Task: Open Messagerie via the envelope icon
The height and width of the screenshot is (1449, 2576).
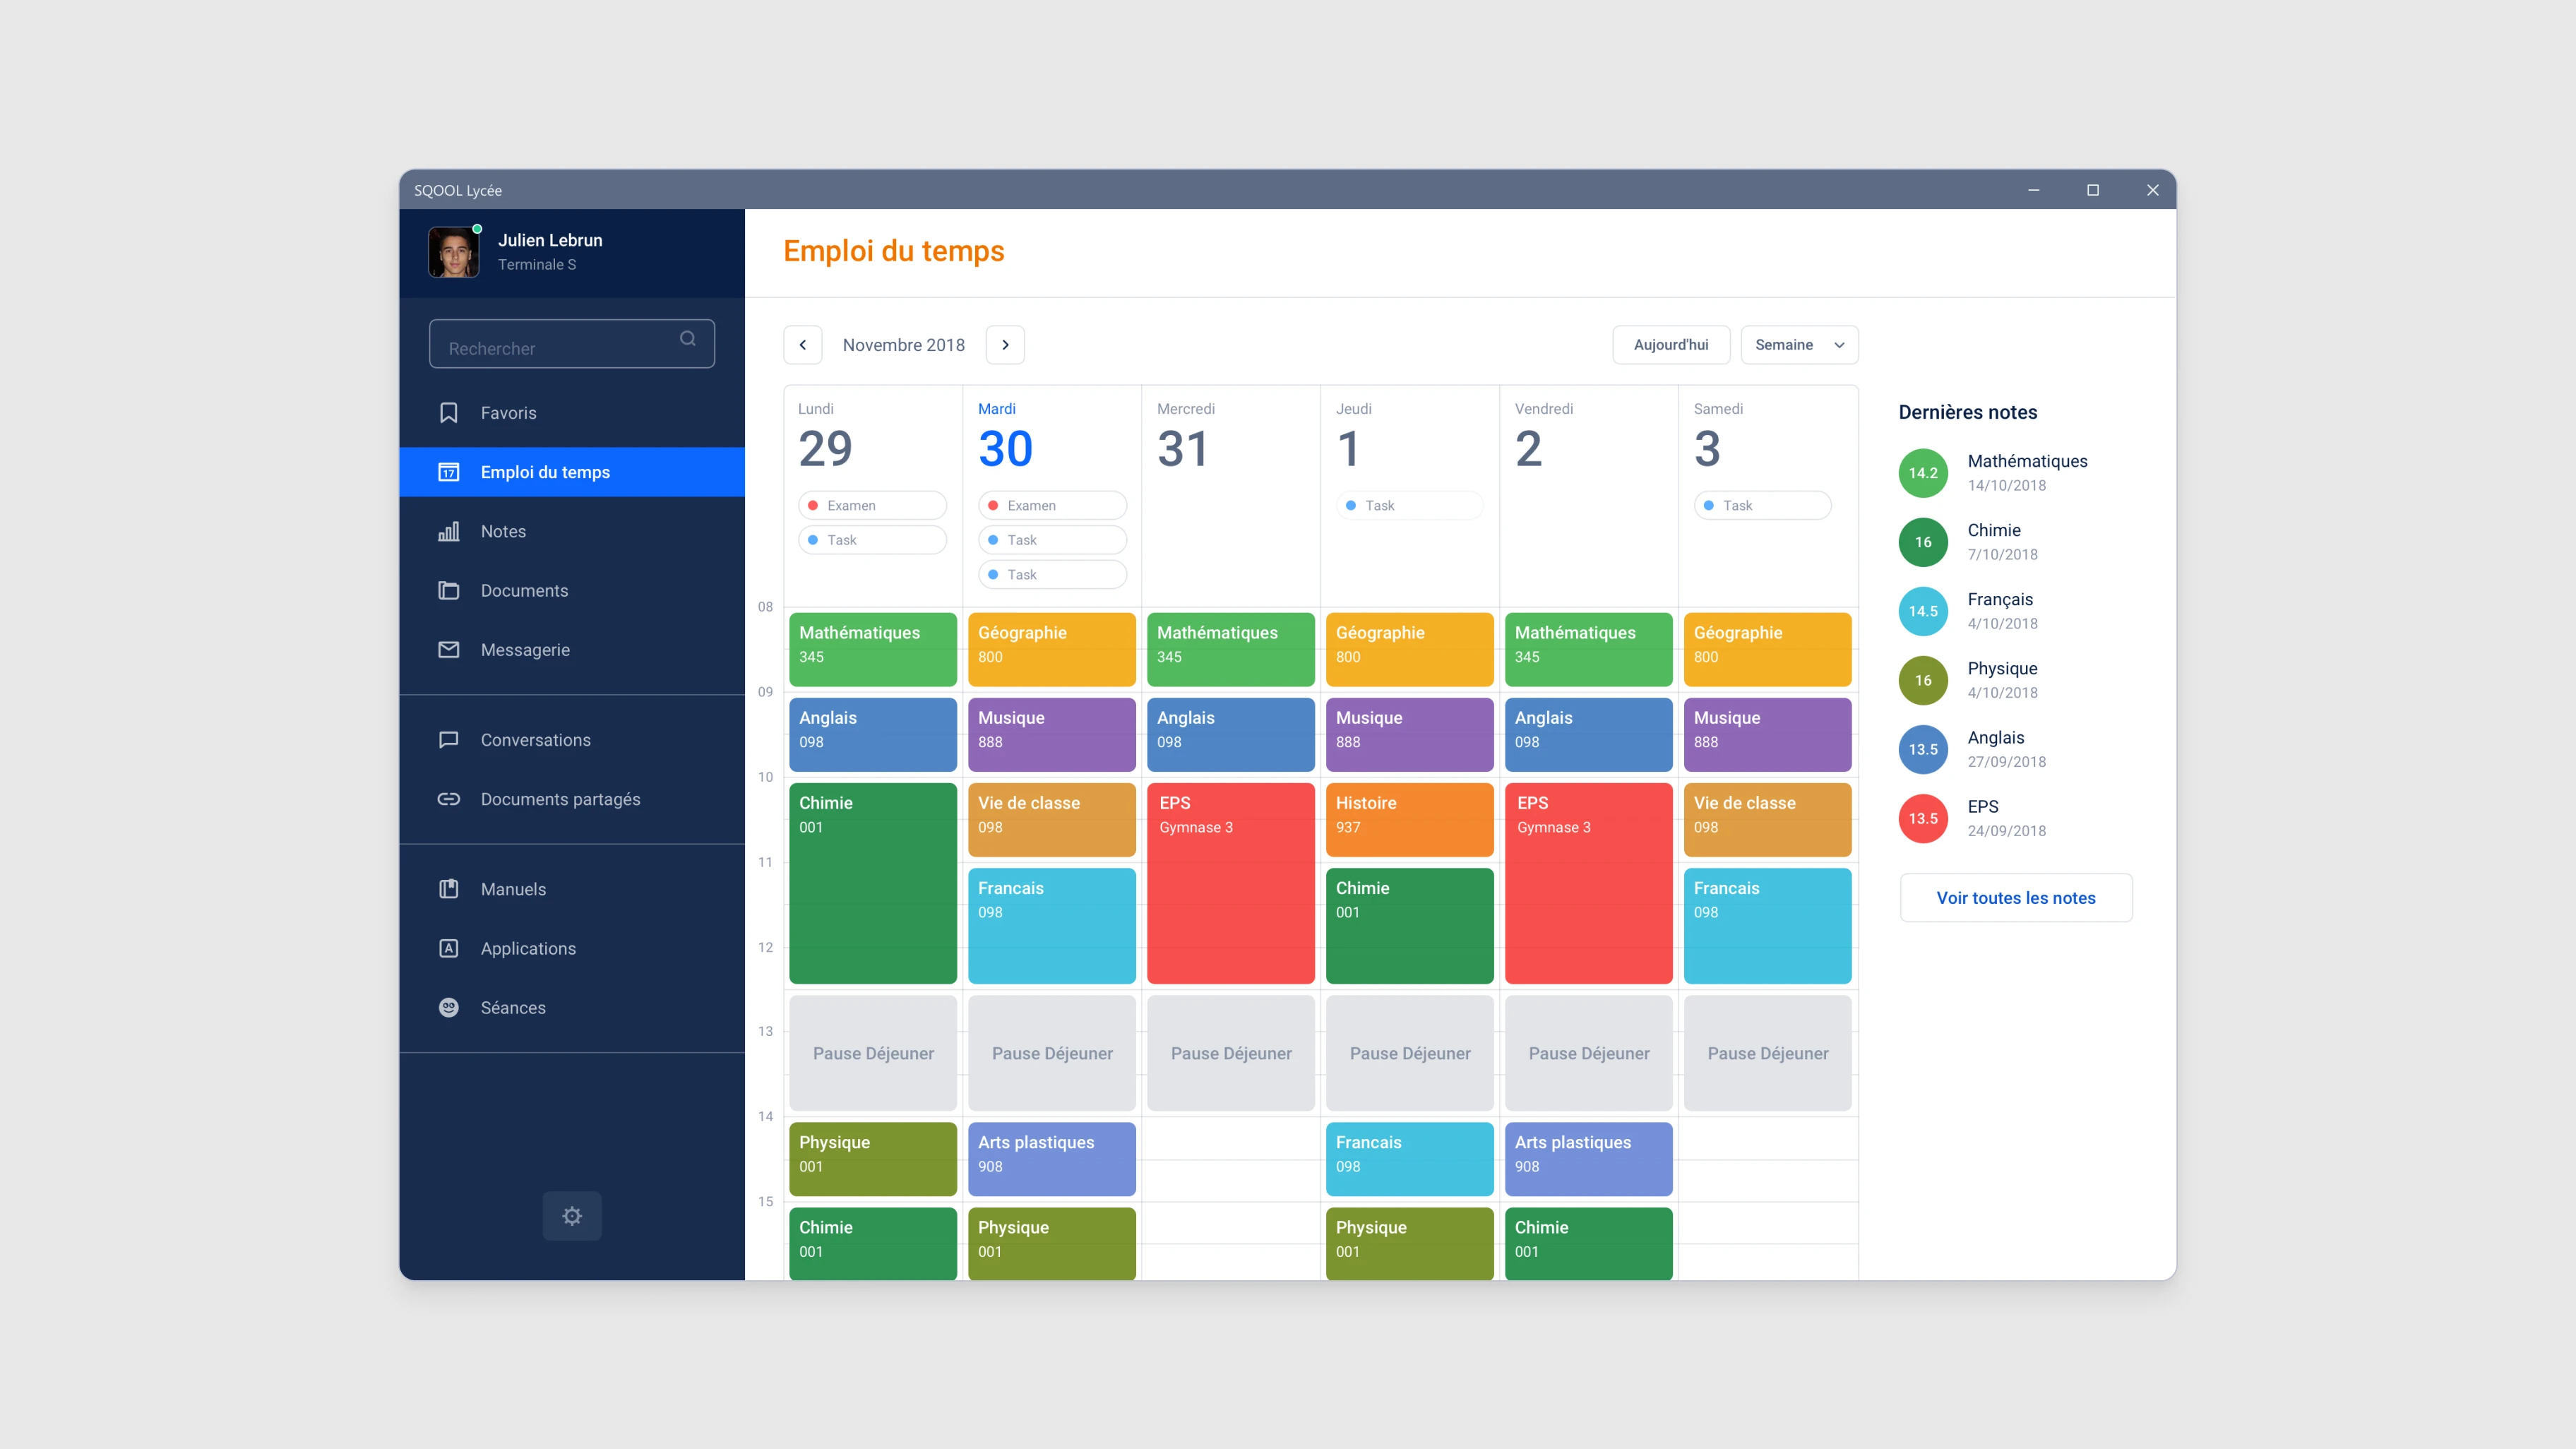Action: [449, 650]
